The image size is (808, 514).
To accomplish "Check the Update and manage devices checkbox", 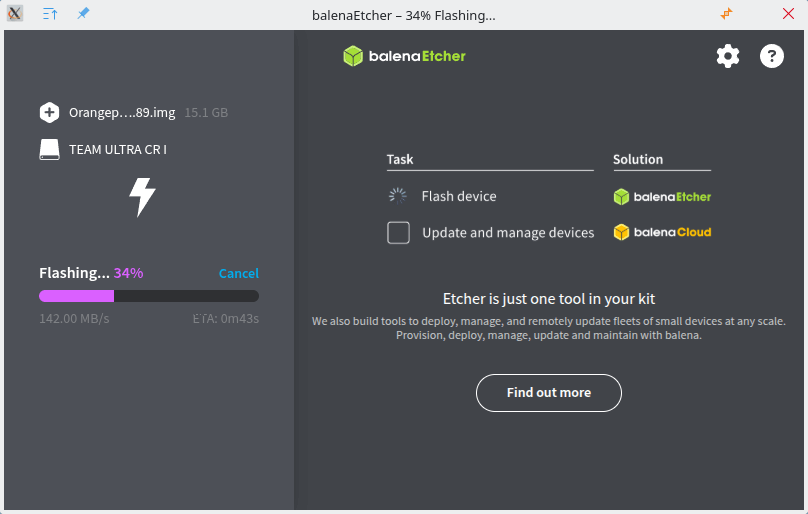I will (399, 233).
